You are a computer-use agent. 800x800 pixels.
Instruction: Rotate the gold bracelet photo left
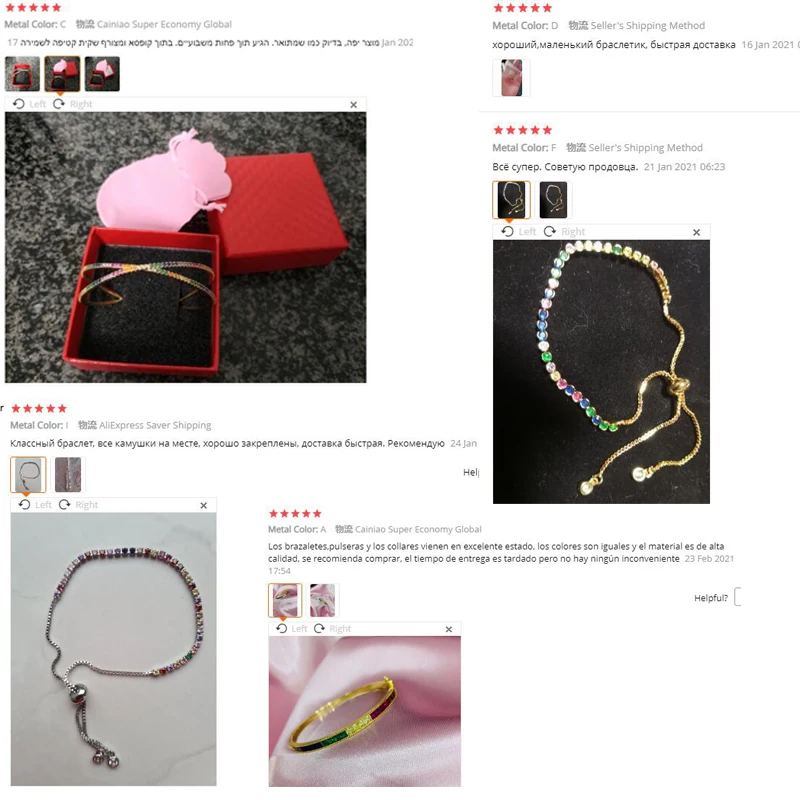pyautogui.click(x=518, y=232)
